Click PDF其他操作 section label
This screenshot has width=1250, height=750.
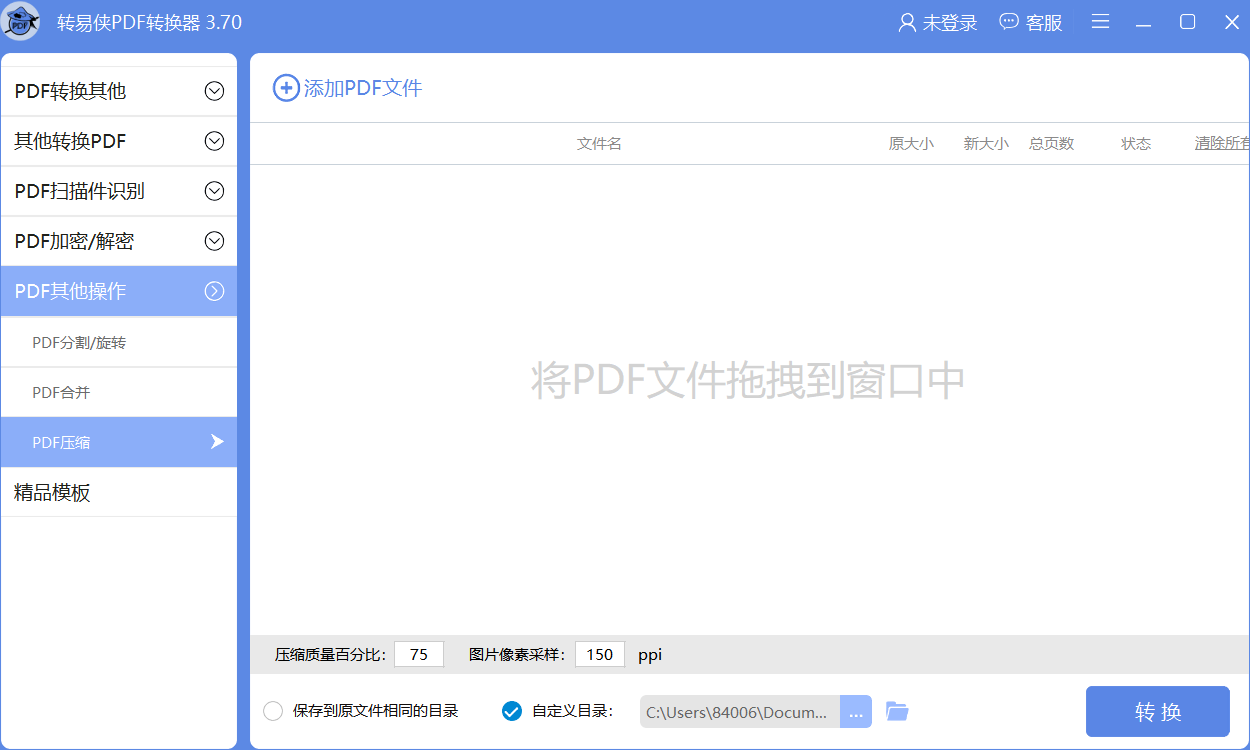(x=70, y=291)
